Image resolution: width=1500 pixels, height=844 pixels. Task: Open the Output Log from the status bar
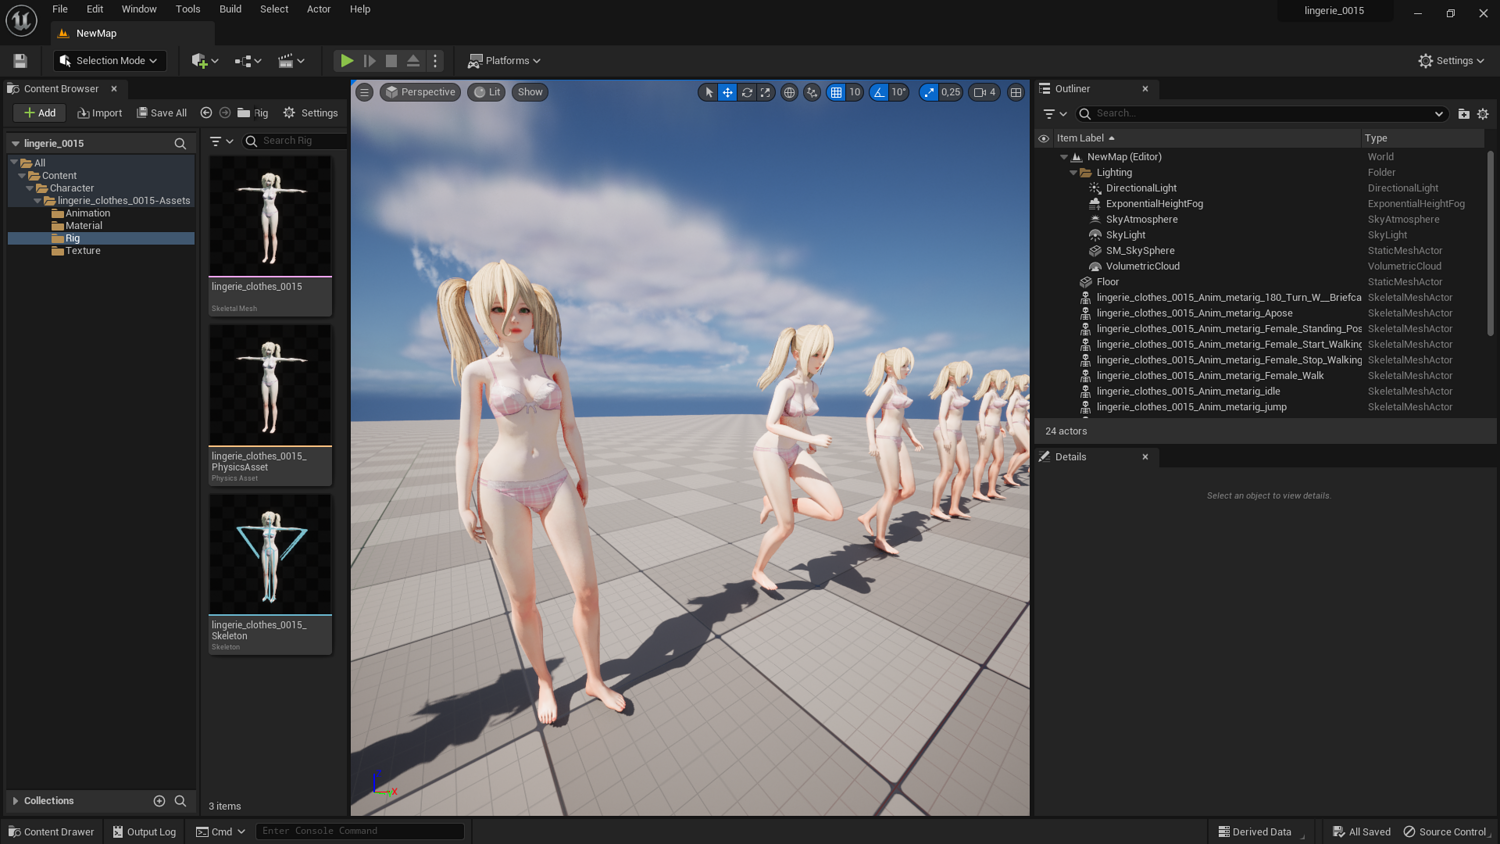click(145, 832)
